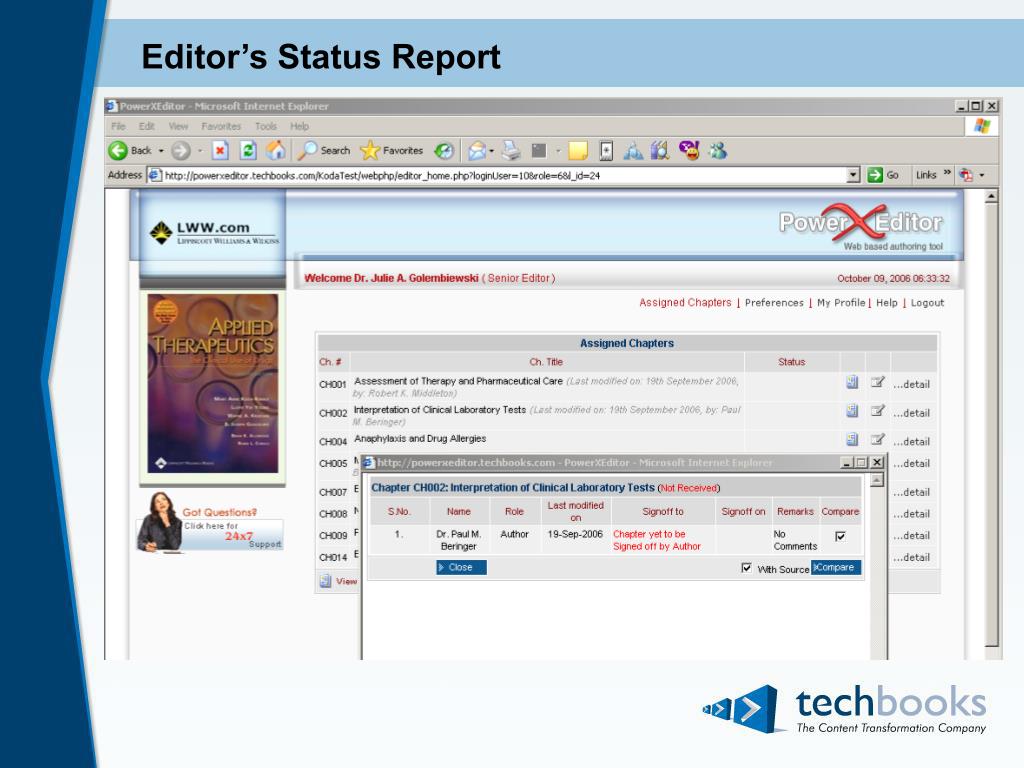
Task: Open the My Profile link
Action: (x=841, y=302)
